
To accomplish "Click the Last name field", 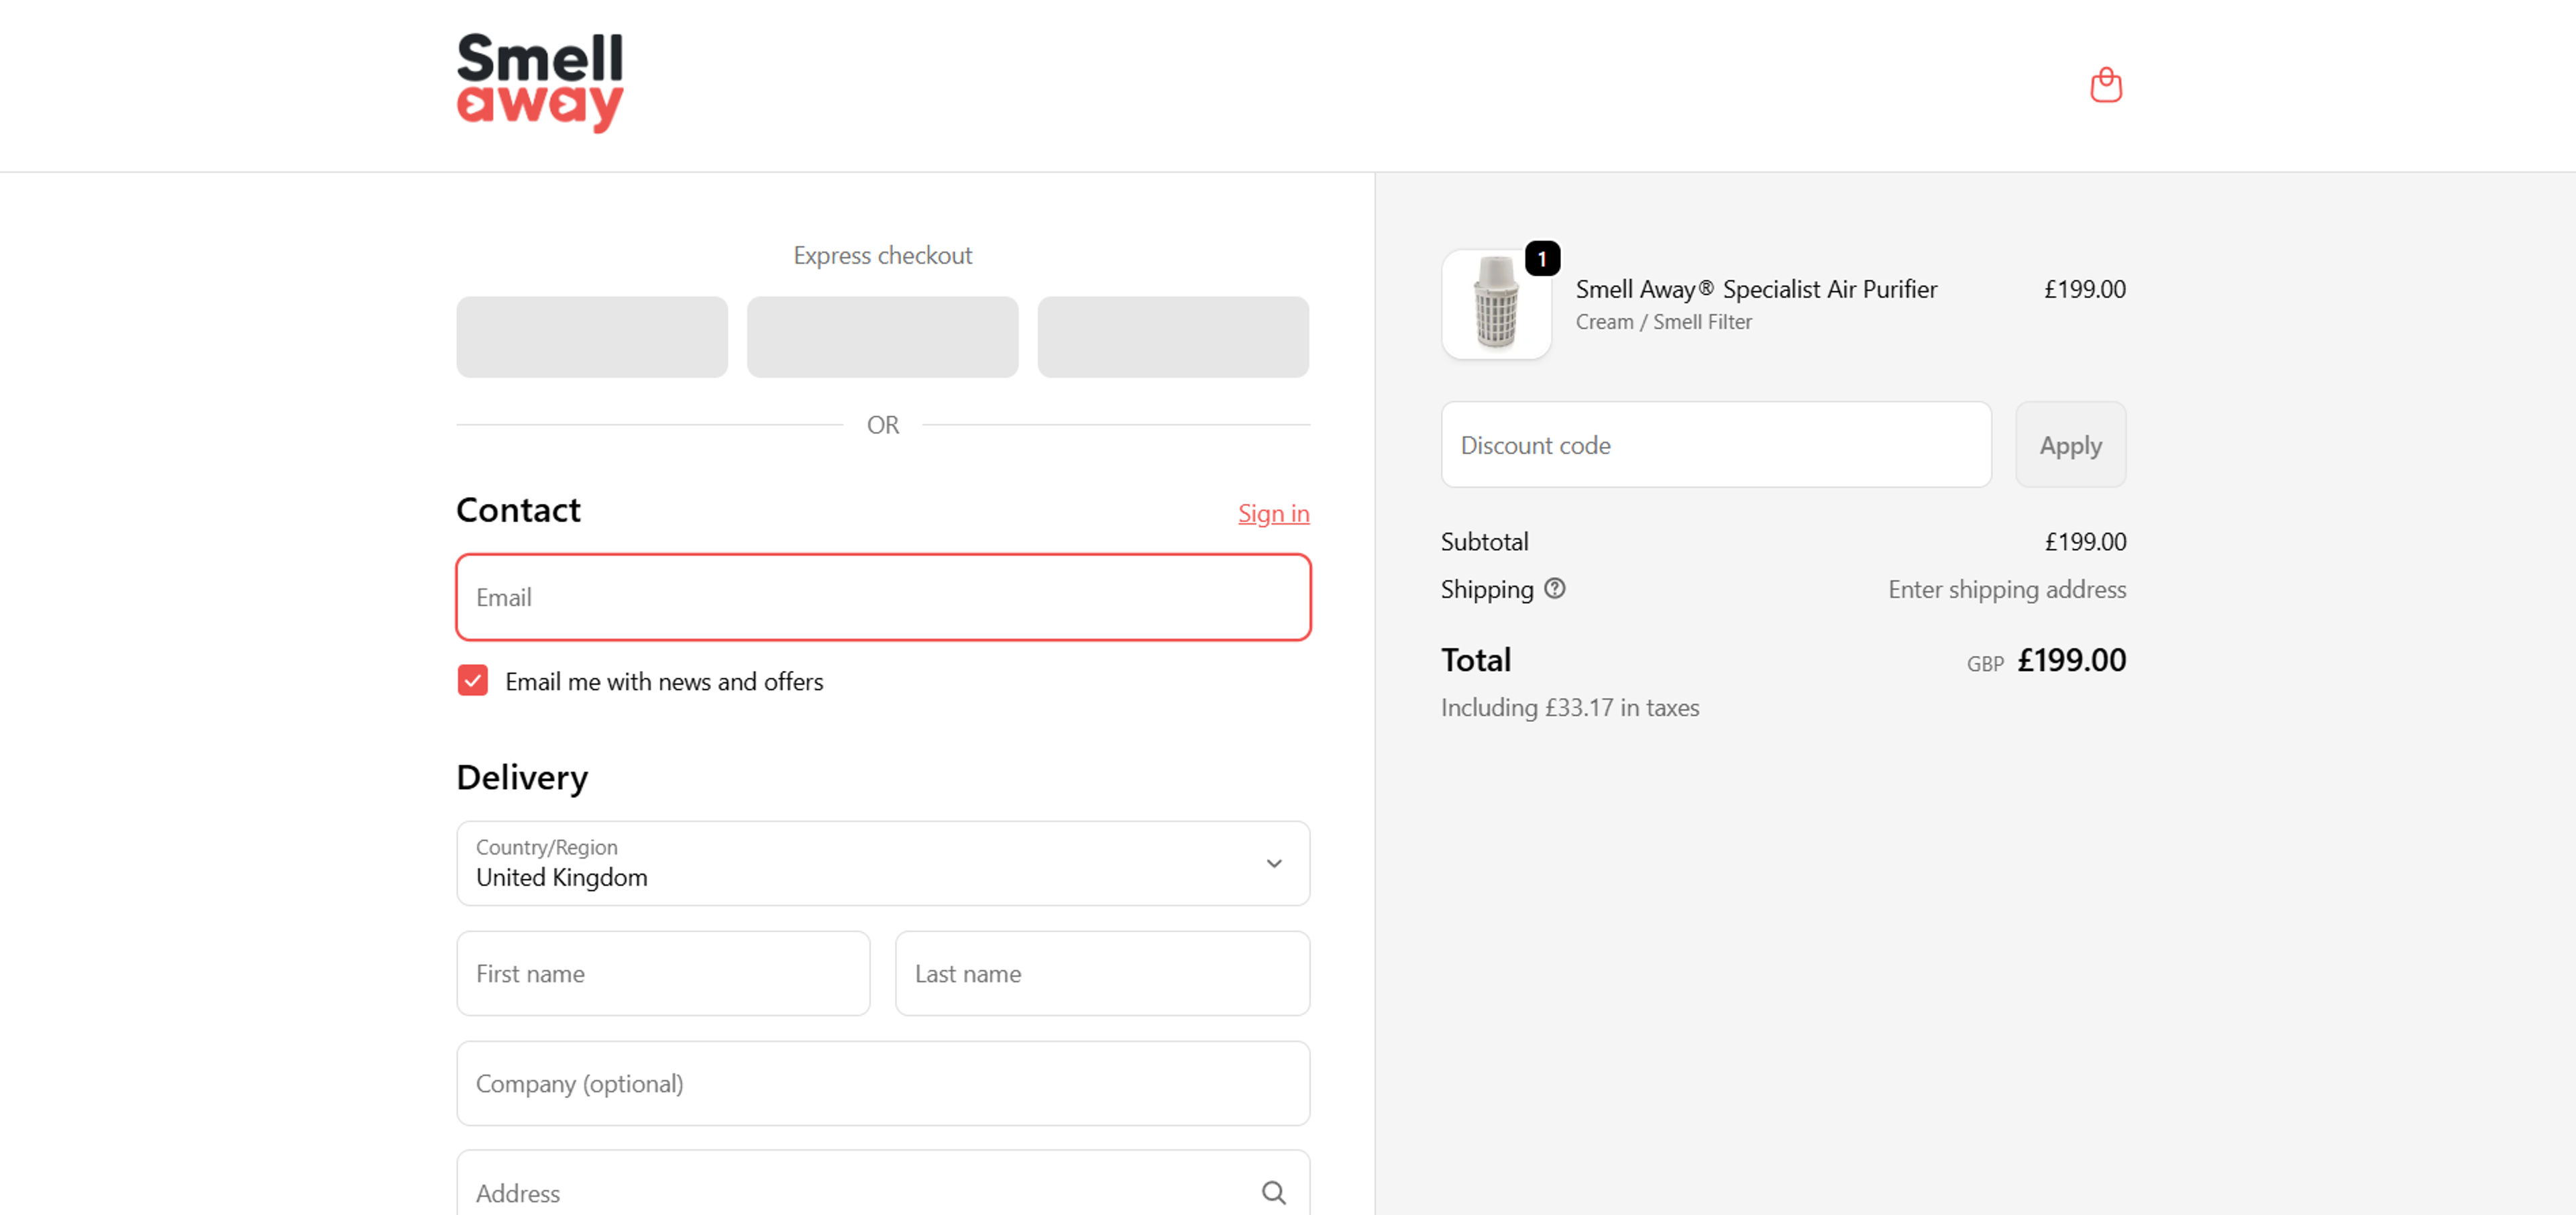I will [1101, 973].
